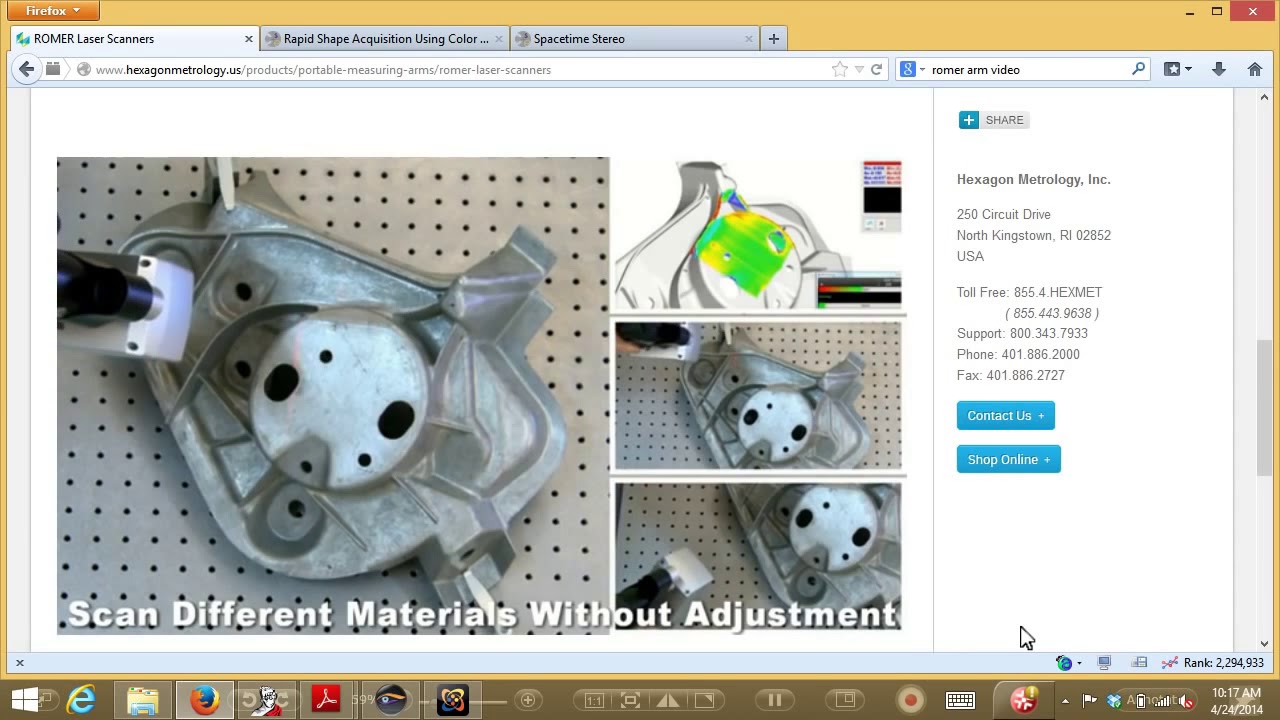Click the SHARE plus button
The width and height of the screenshot is (1280, 720).
point(994,120)
